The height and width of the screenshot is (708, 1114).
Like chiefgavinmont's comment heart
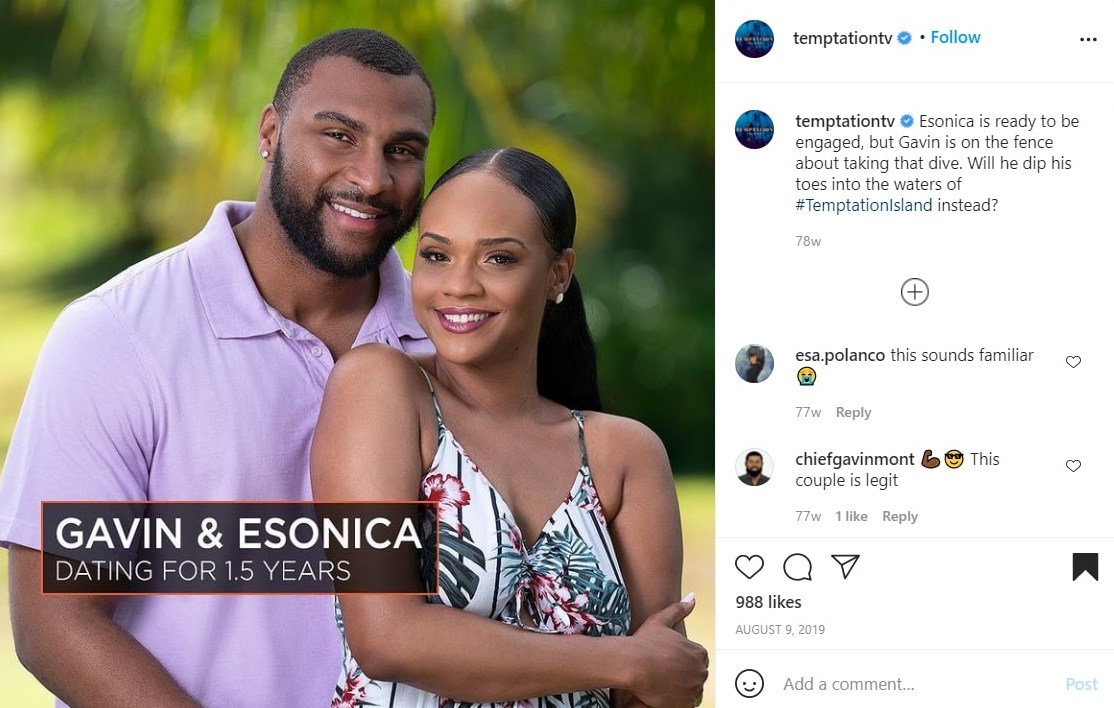tap(1073, 465)
